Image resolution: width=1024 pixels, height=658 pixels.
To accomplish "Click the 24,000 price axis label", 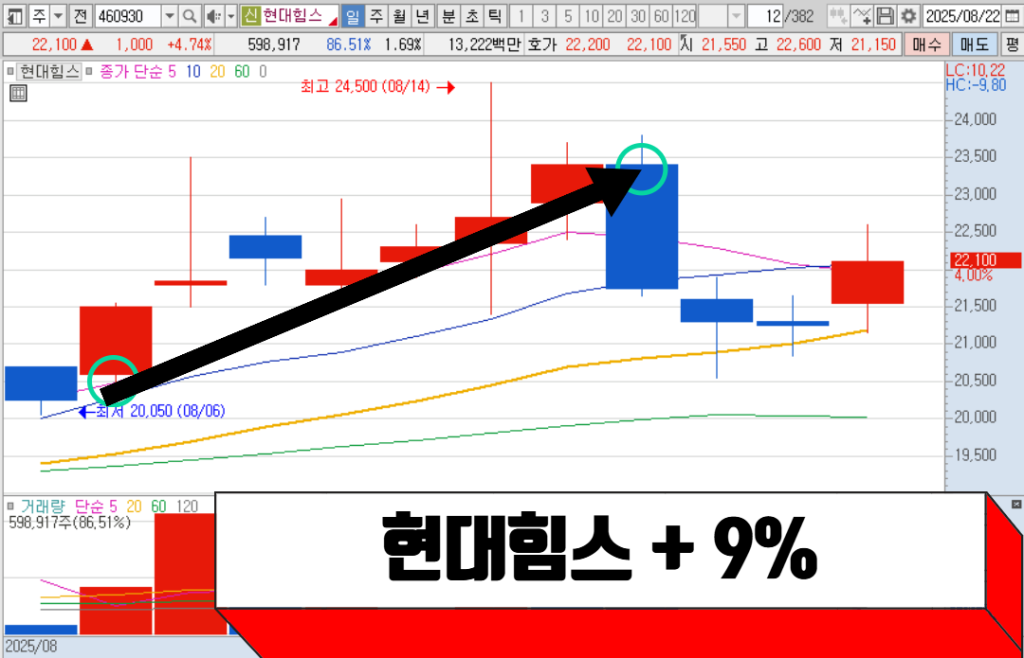I will point(974,120).
